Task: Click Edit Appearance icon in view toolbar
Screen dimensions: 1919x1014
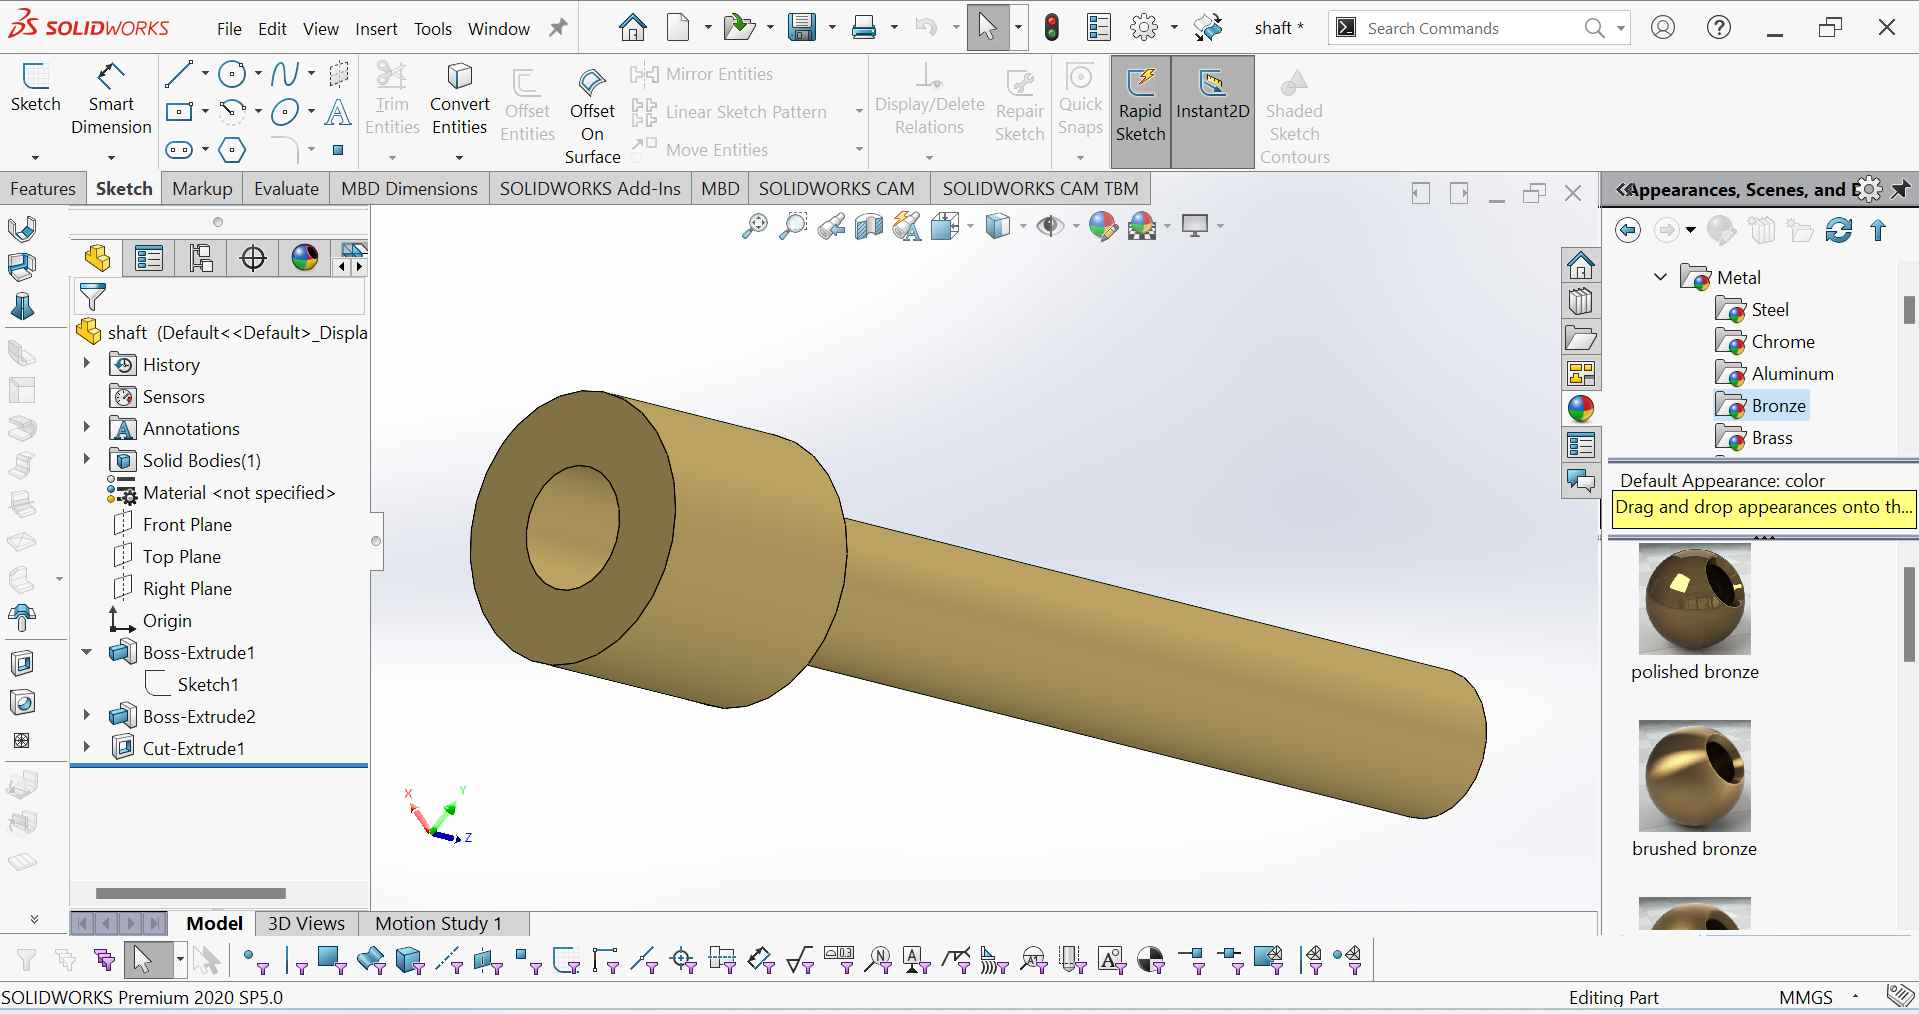Action: click(x=1103, y=227)
